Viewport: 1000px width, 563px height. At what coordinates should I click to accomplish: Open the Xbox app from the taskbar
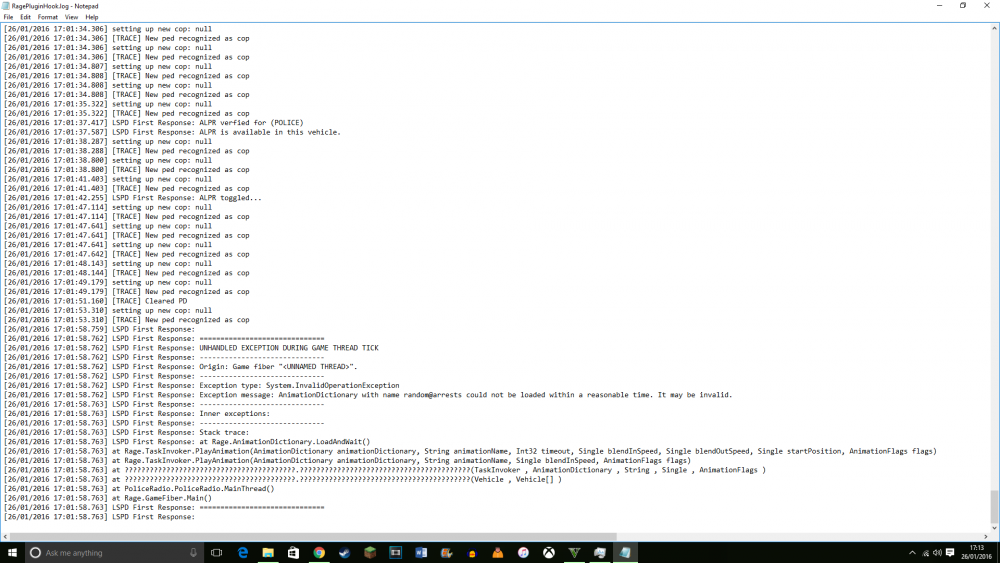pos(548,553)
